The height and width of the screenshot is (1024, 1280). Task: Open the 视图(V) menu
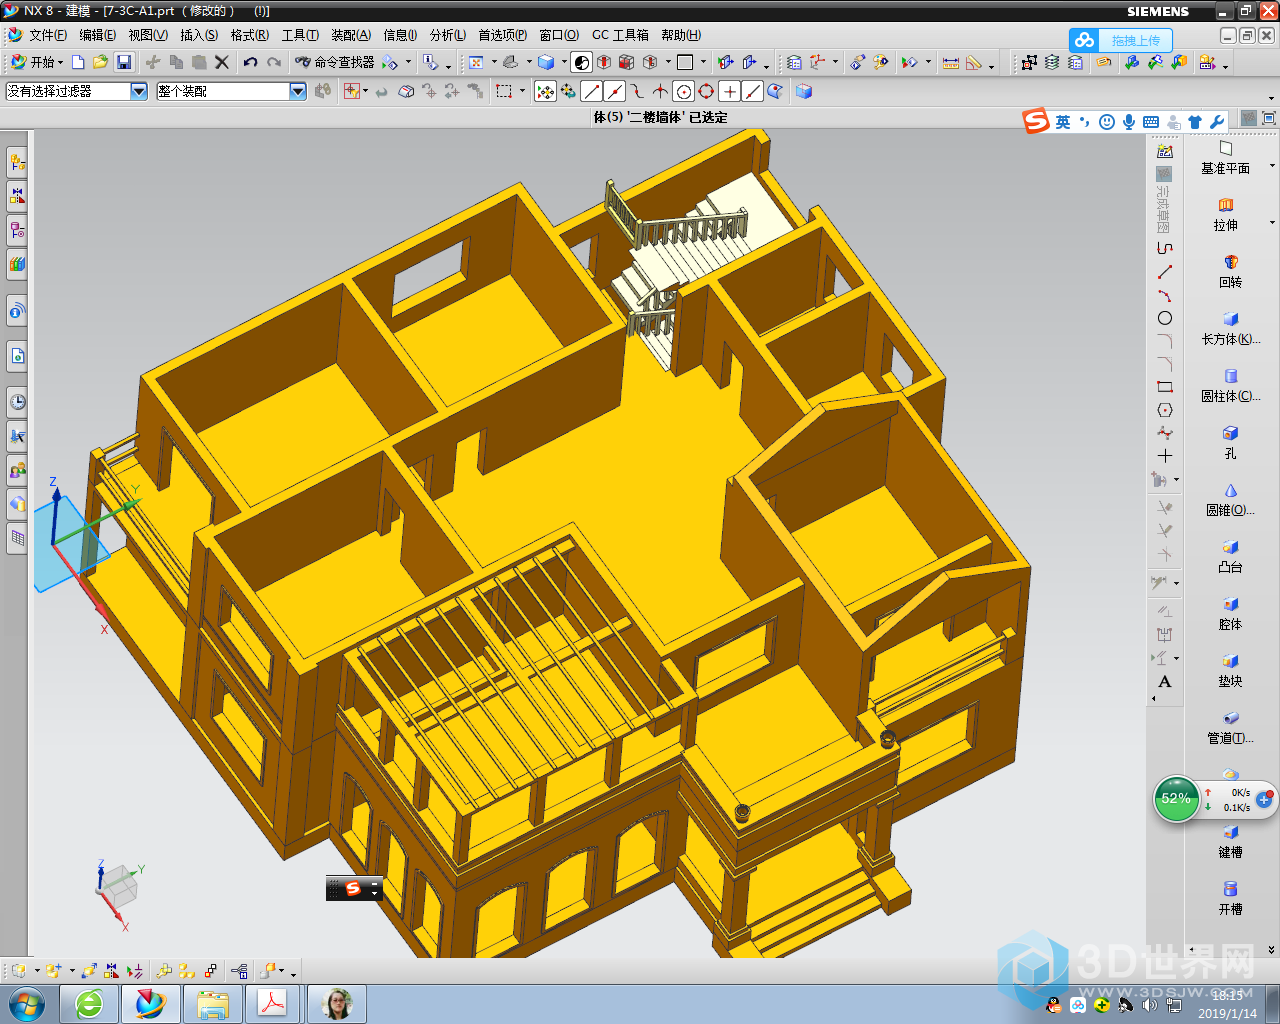[148, 35]
